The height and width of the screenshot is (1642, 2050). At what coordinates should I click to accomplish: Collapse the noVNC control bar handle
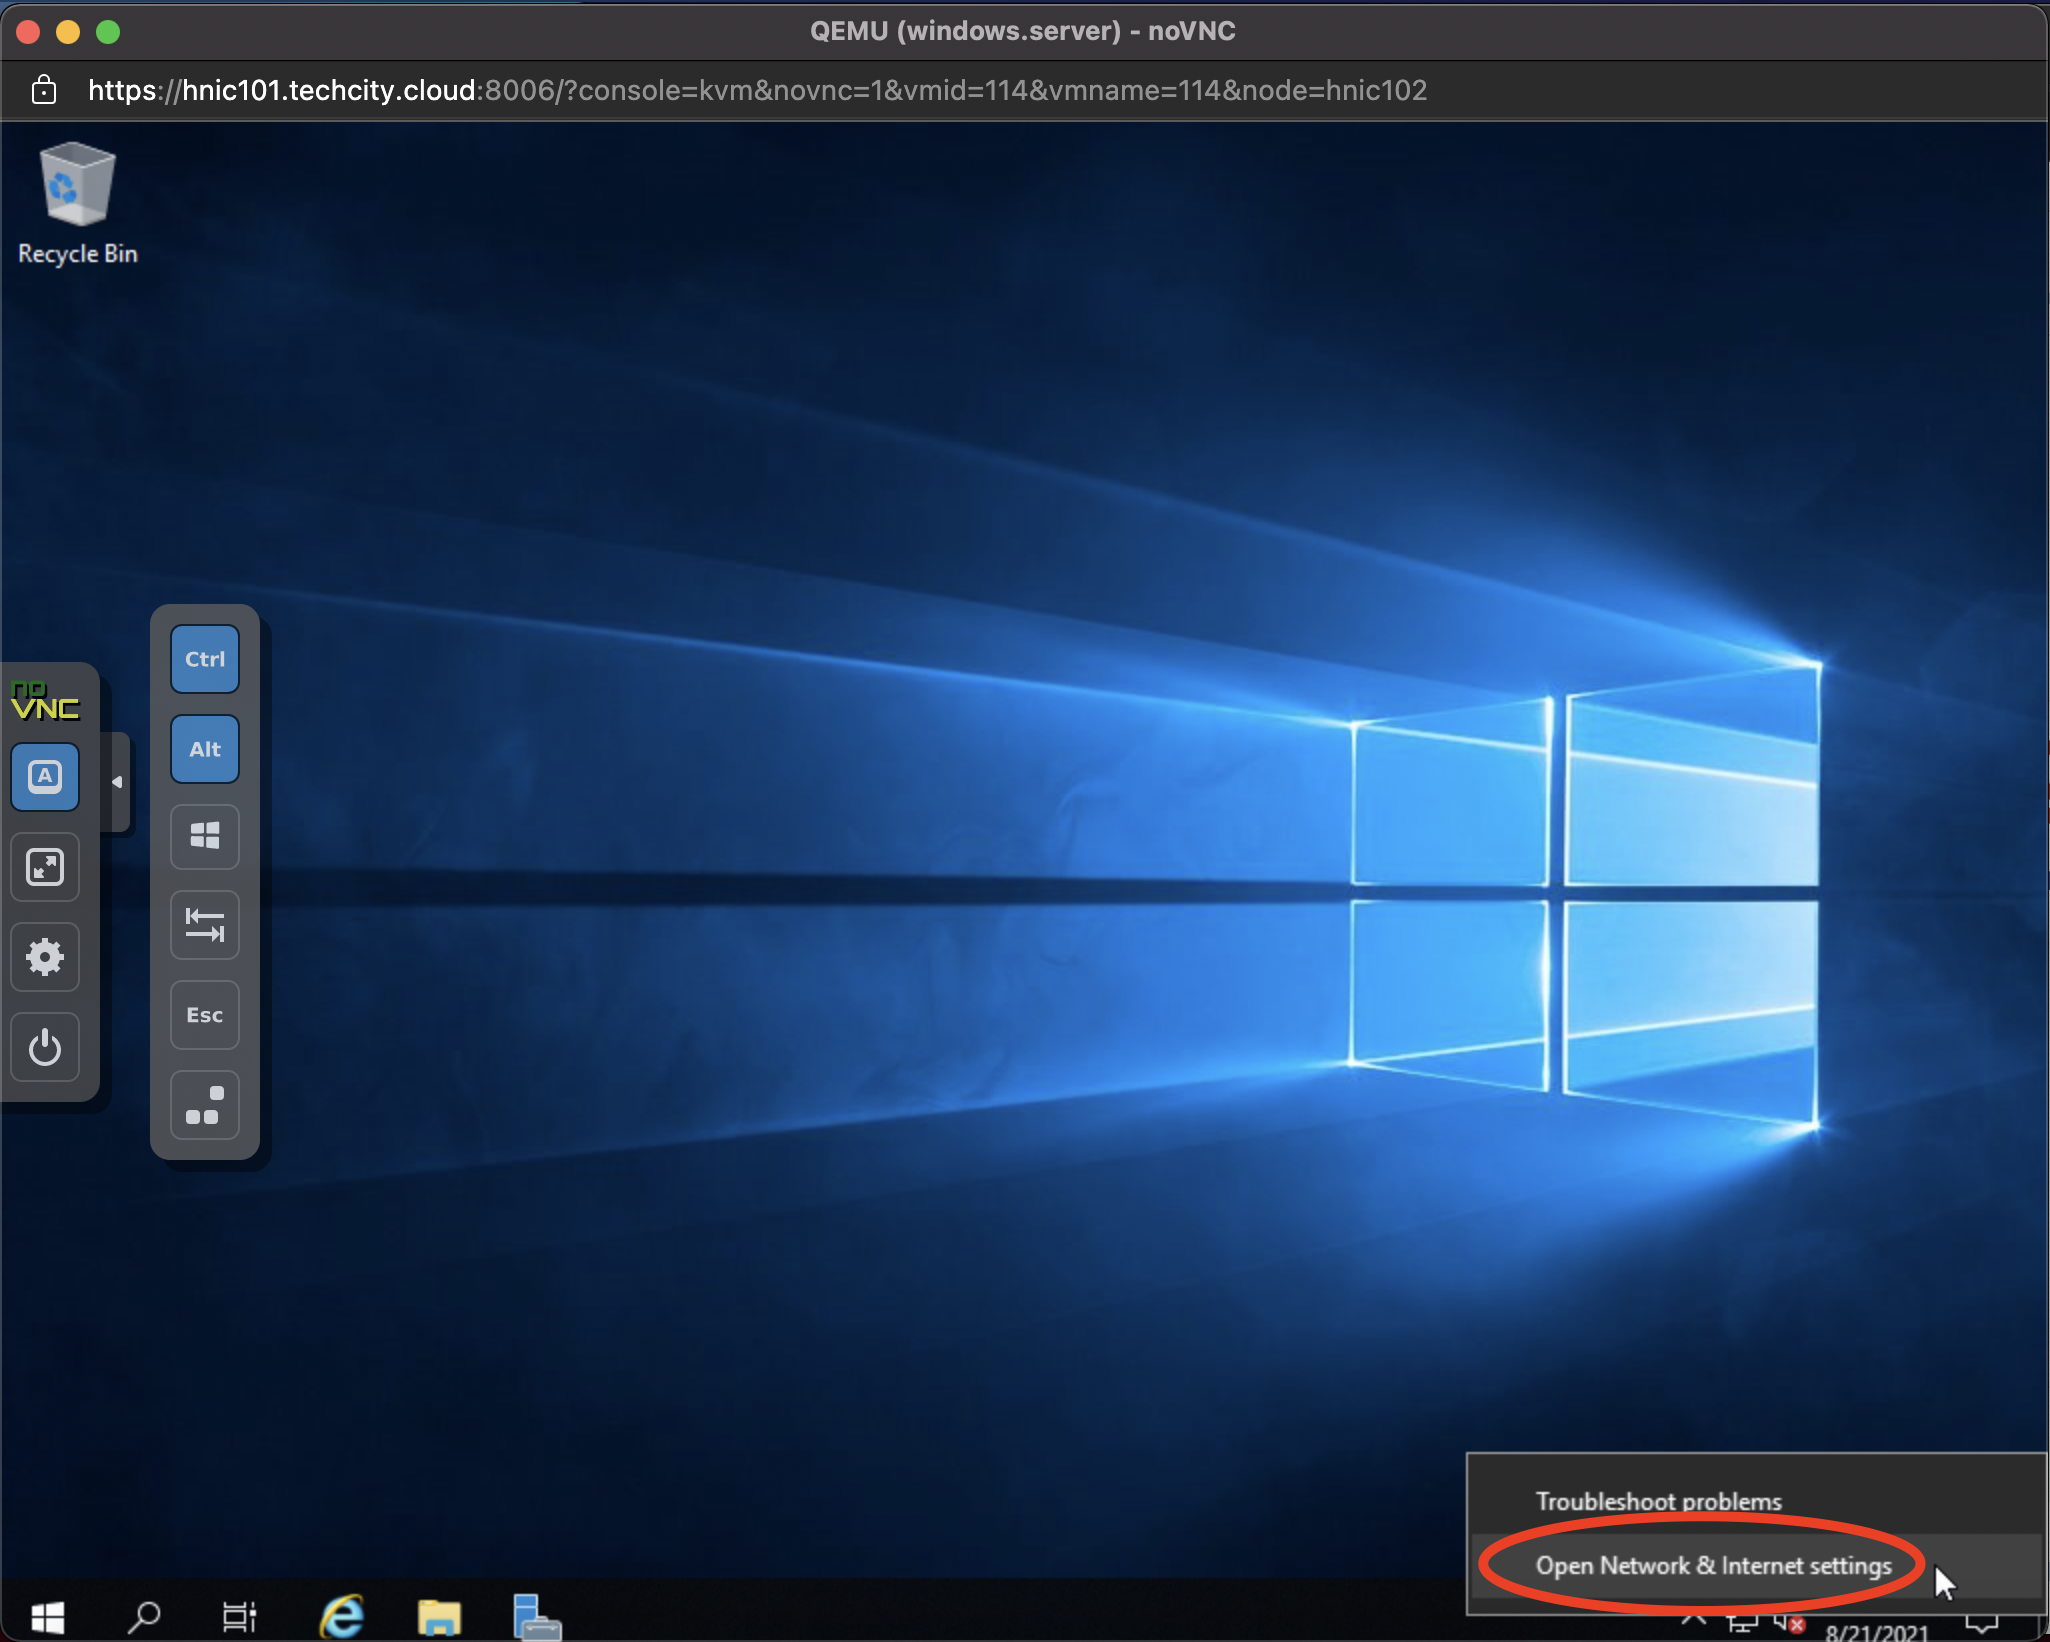tap(118, 782)
